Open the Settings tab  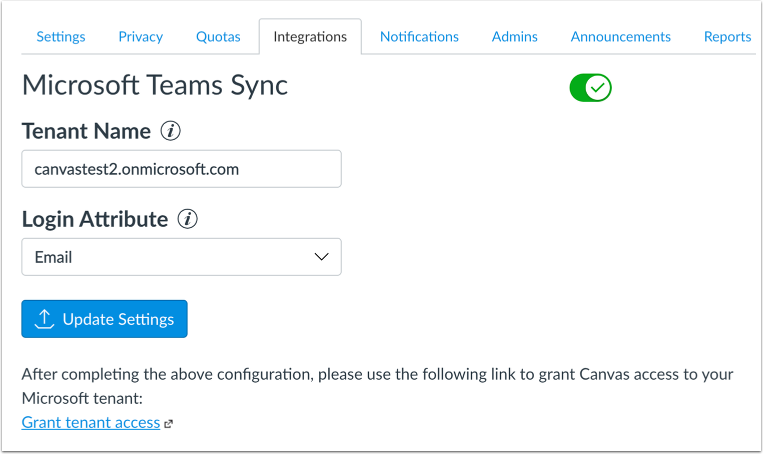point(61,36)
